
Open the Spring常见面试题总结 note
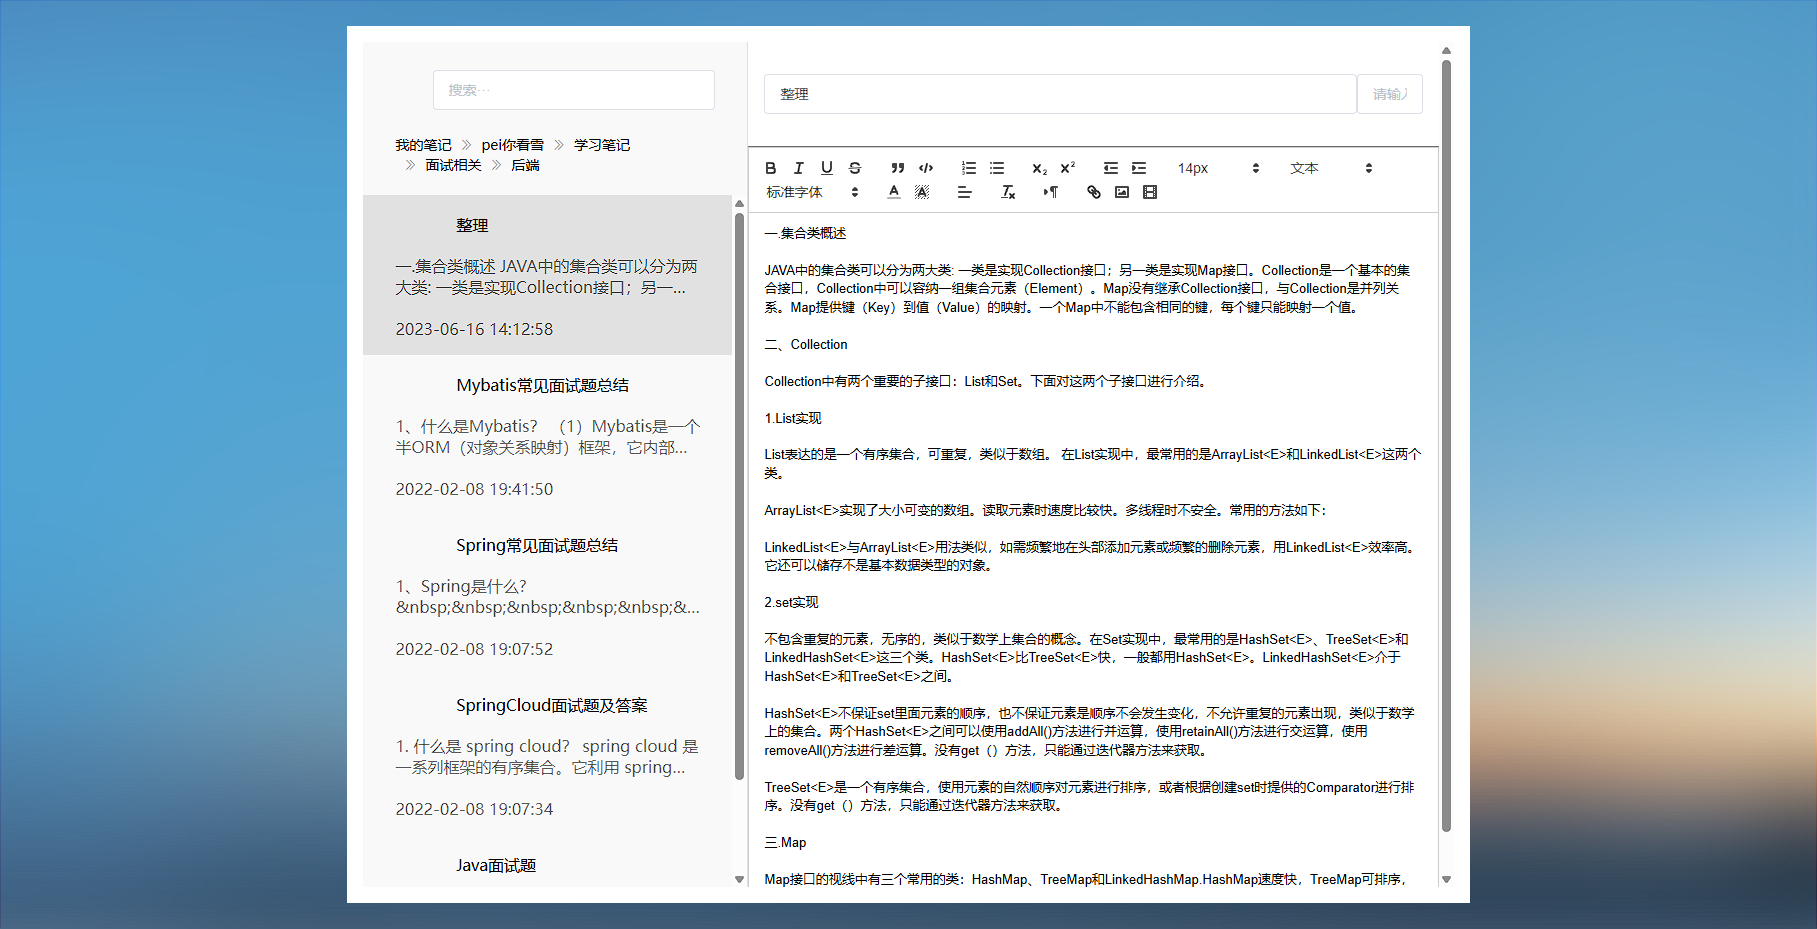pyautogui.click(x=547, y=595)
